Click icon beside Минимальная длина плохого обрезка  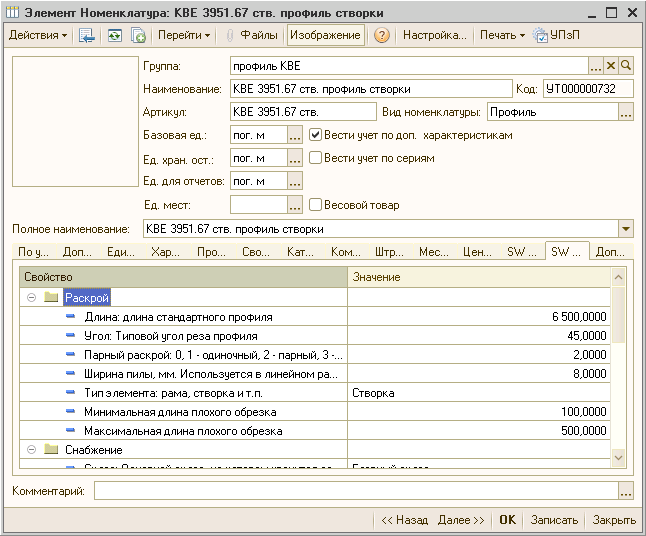[x=70, y=411]
